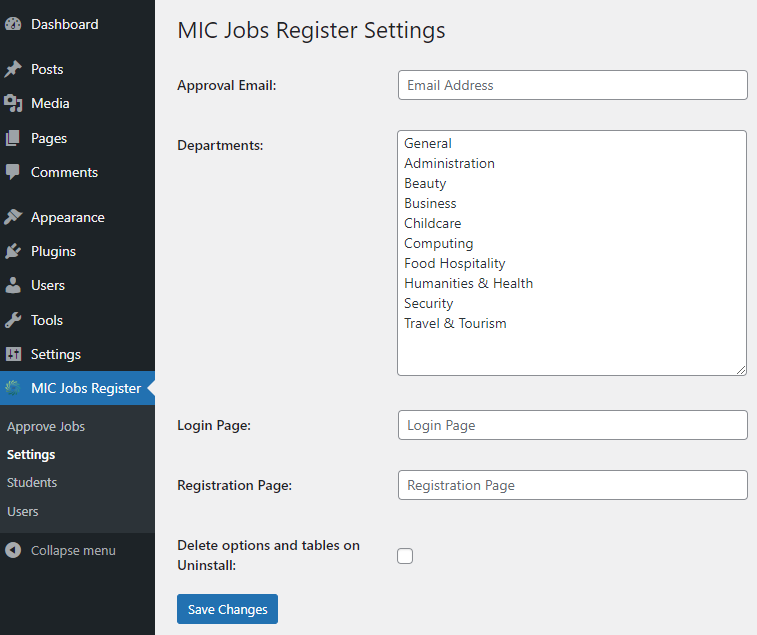The image size is (757, 635).
Task: Click the Pages icon in sidebar
Action: click(13, 138)
